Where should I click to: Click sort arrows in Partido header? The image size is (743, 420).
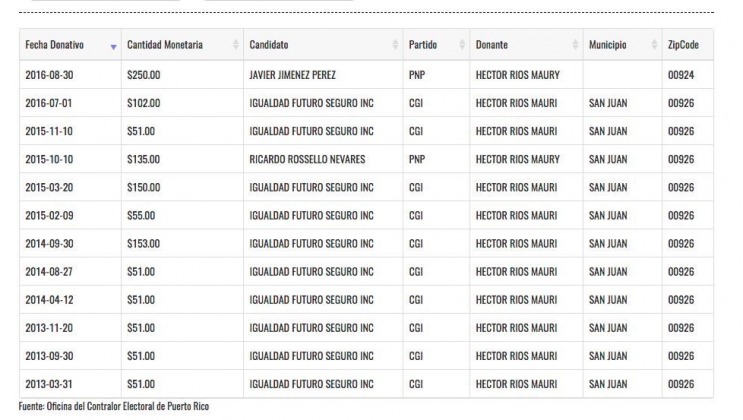[x=462, y=45]
